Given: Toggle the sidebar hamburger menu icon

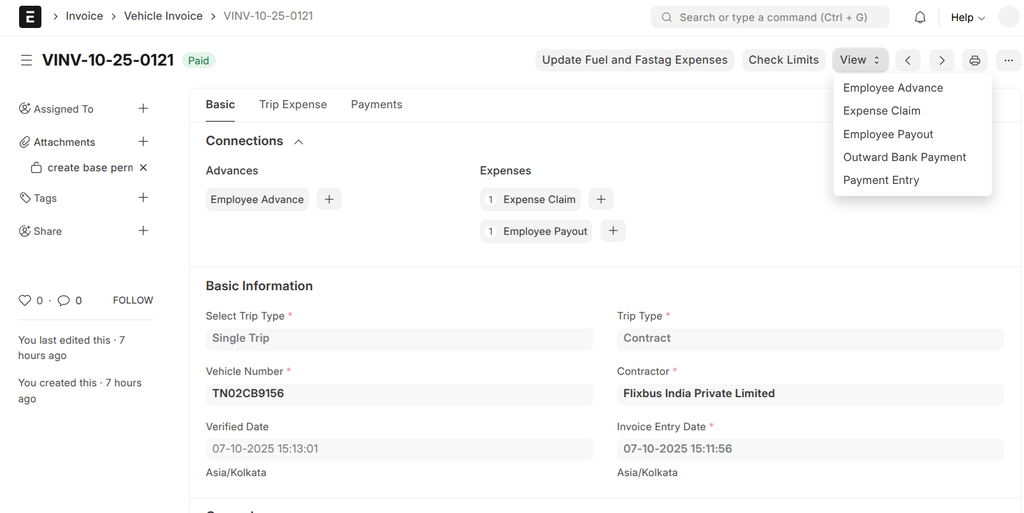Looking at the screenshot, I should pos(26,61).
